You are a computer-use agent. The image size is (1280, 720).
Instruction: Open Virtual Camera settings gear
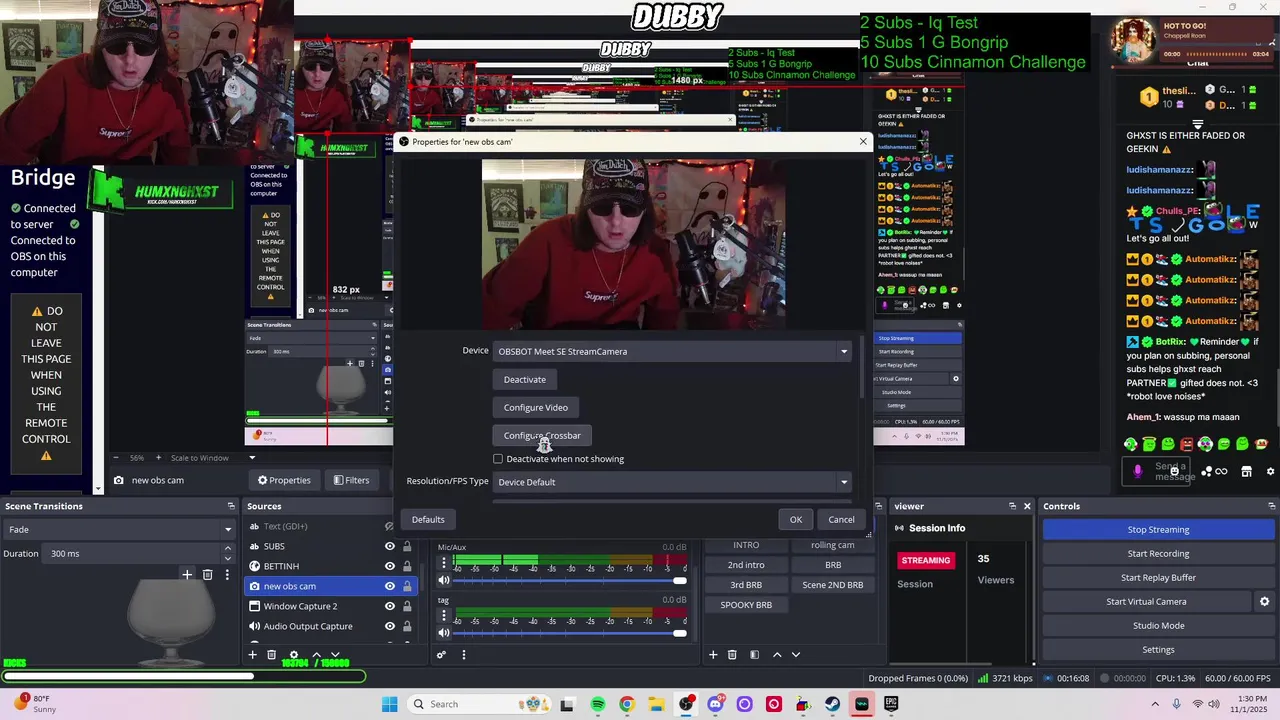1264,602
